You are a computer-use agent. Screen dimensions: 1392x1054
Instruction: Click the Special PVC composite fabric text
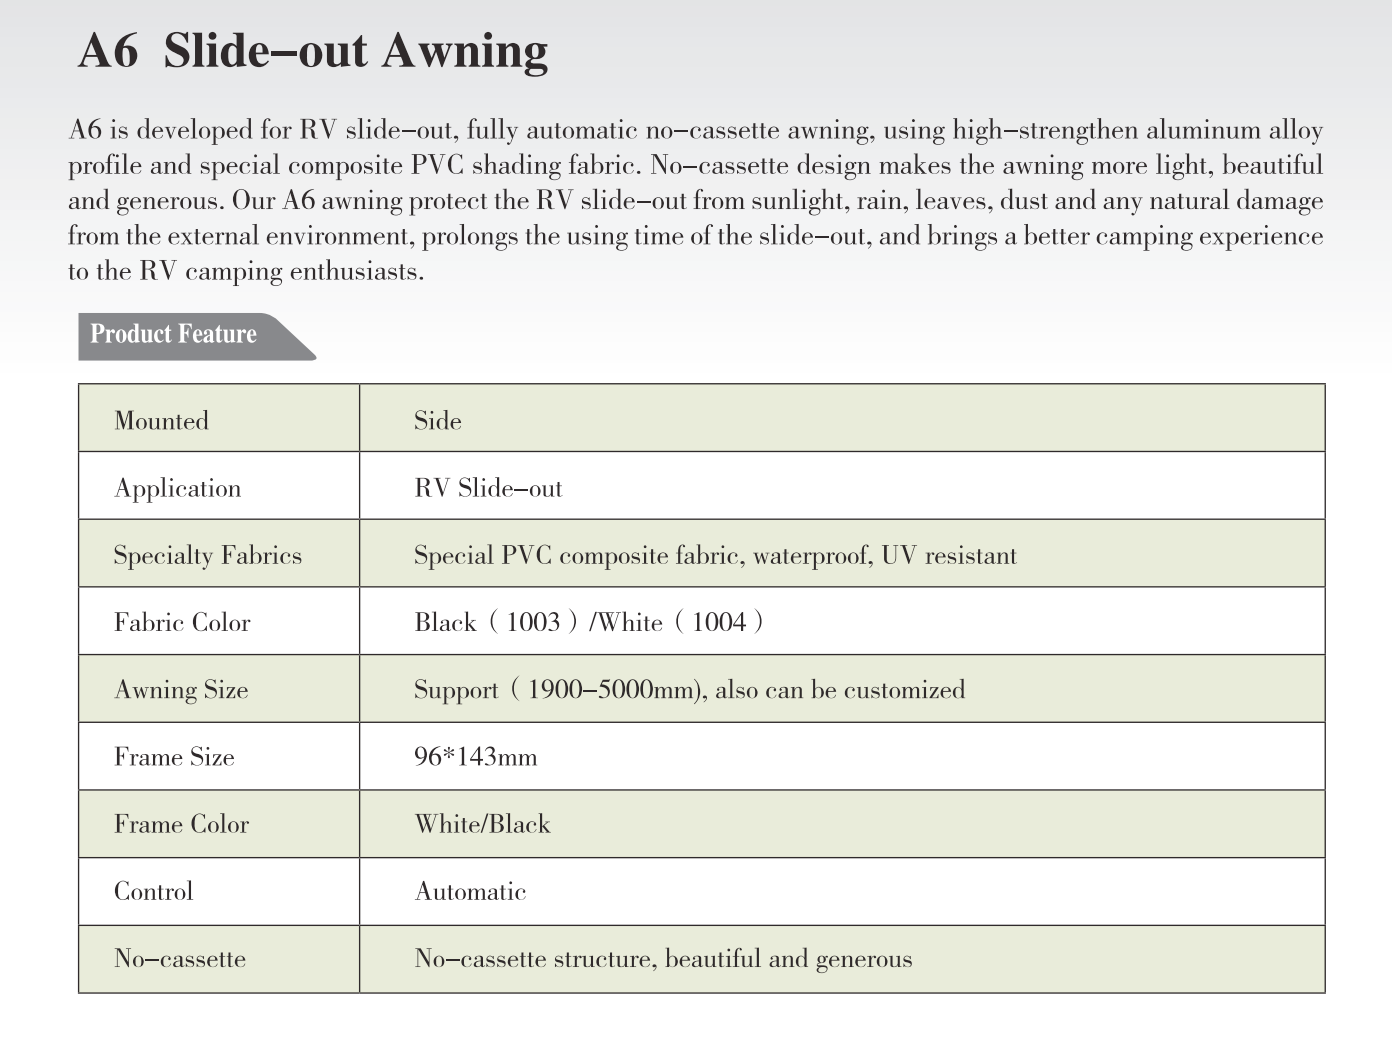715,555
